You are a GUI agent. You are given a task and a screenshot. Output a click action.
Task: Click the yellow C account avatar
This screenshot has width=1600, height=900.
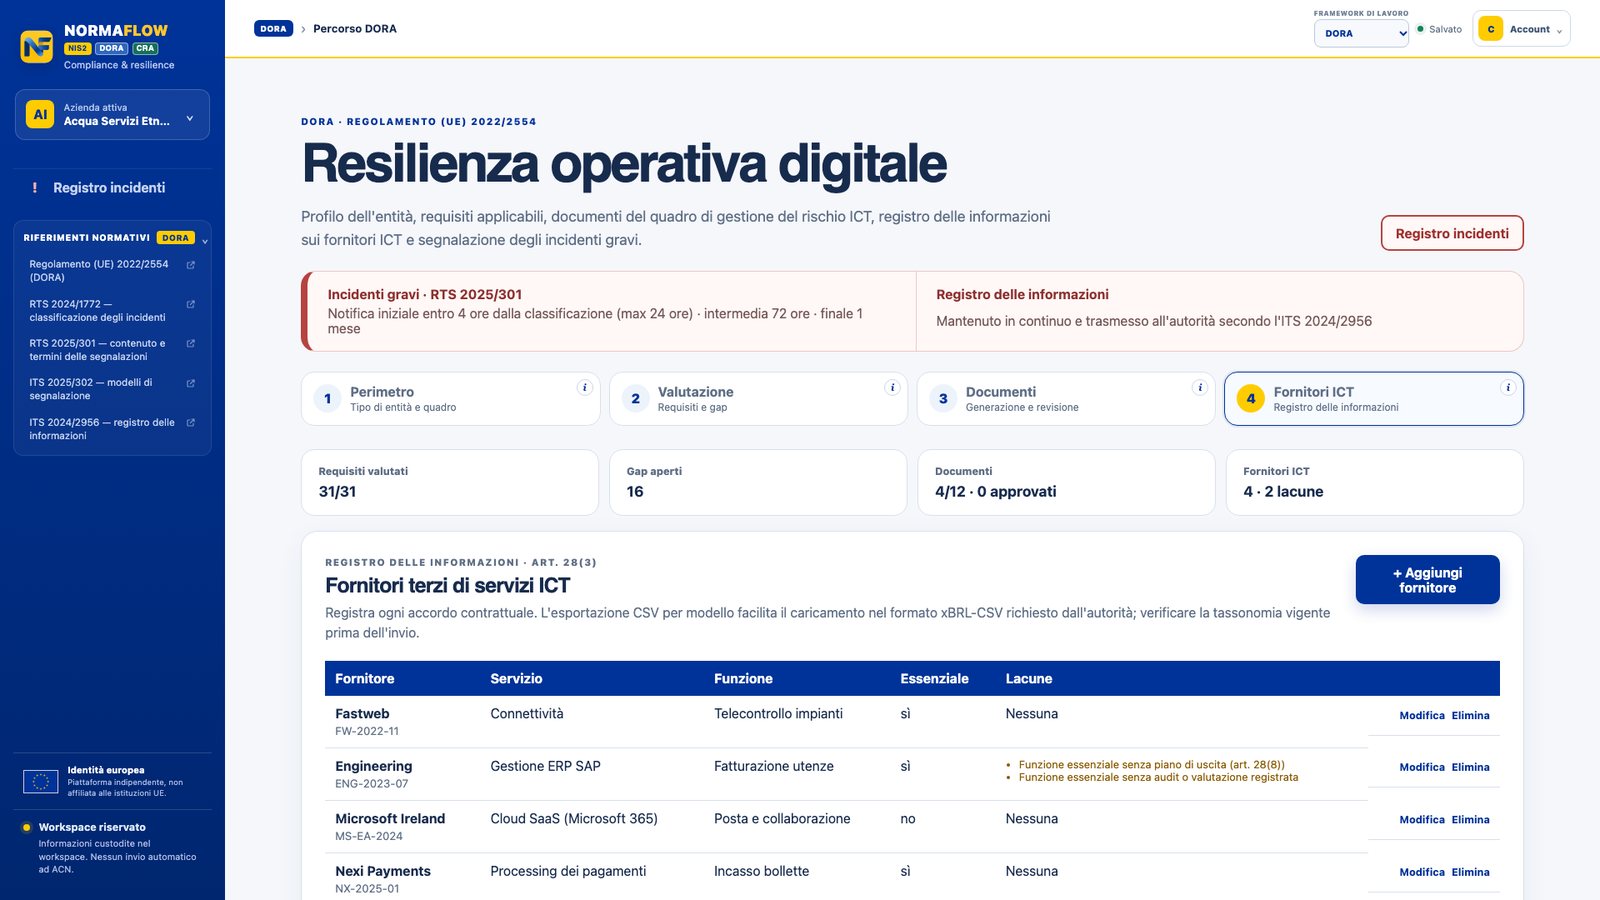(x=1491, y=29)
